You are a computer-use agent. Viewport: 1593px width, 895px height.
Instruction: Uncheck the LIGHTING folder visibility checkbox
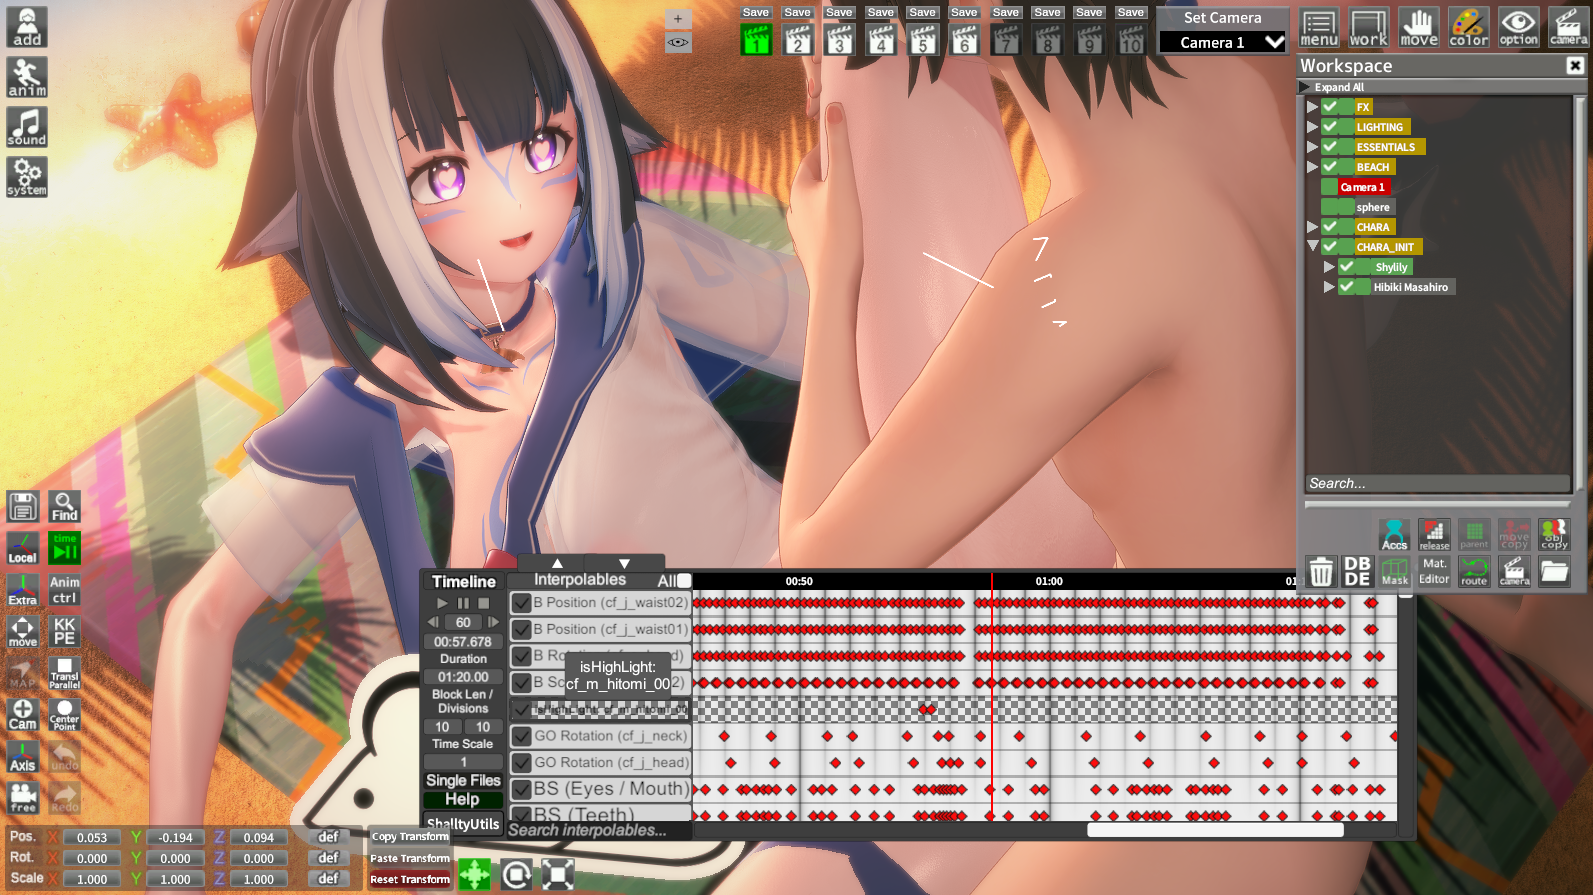(1330, 127)
